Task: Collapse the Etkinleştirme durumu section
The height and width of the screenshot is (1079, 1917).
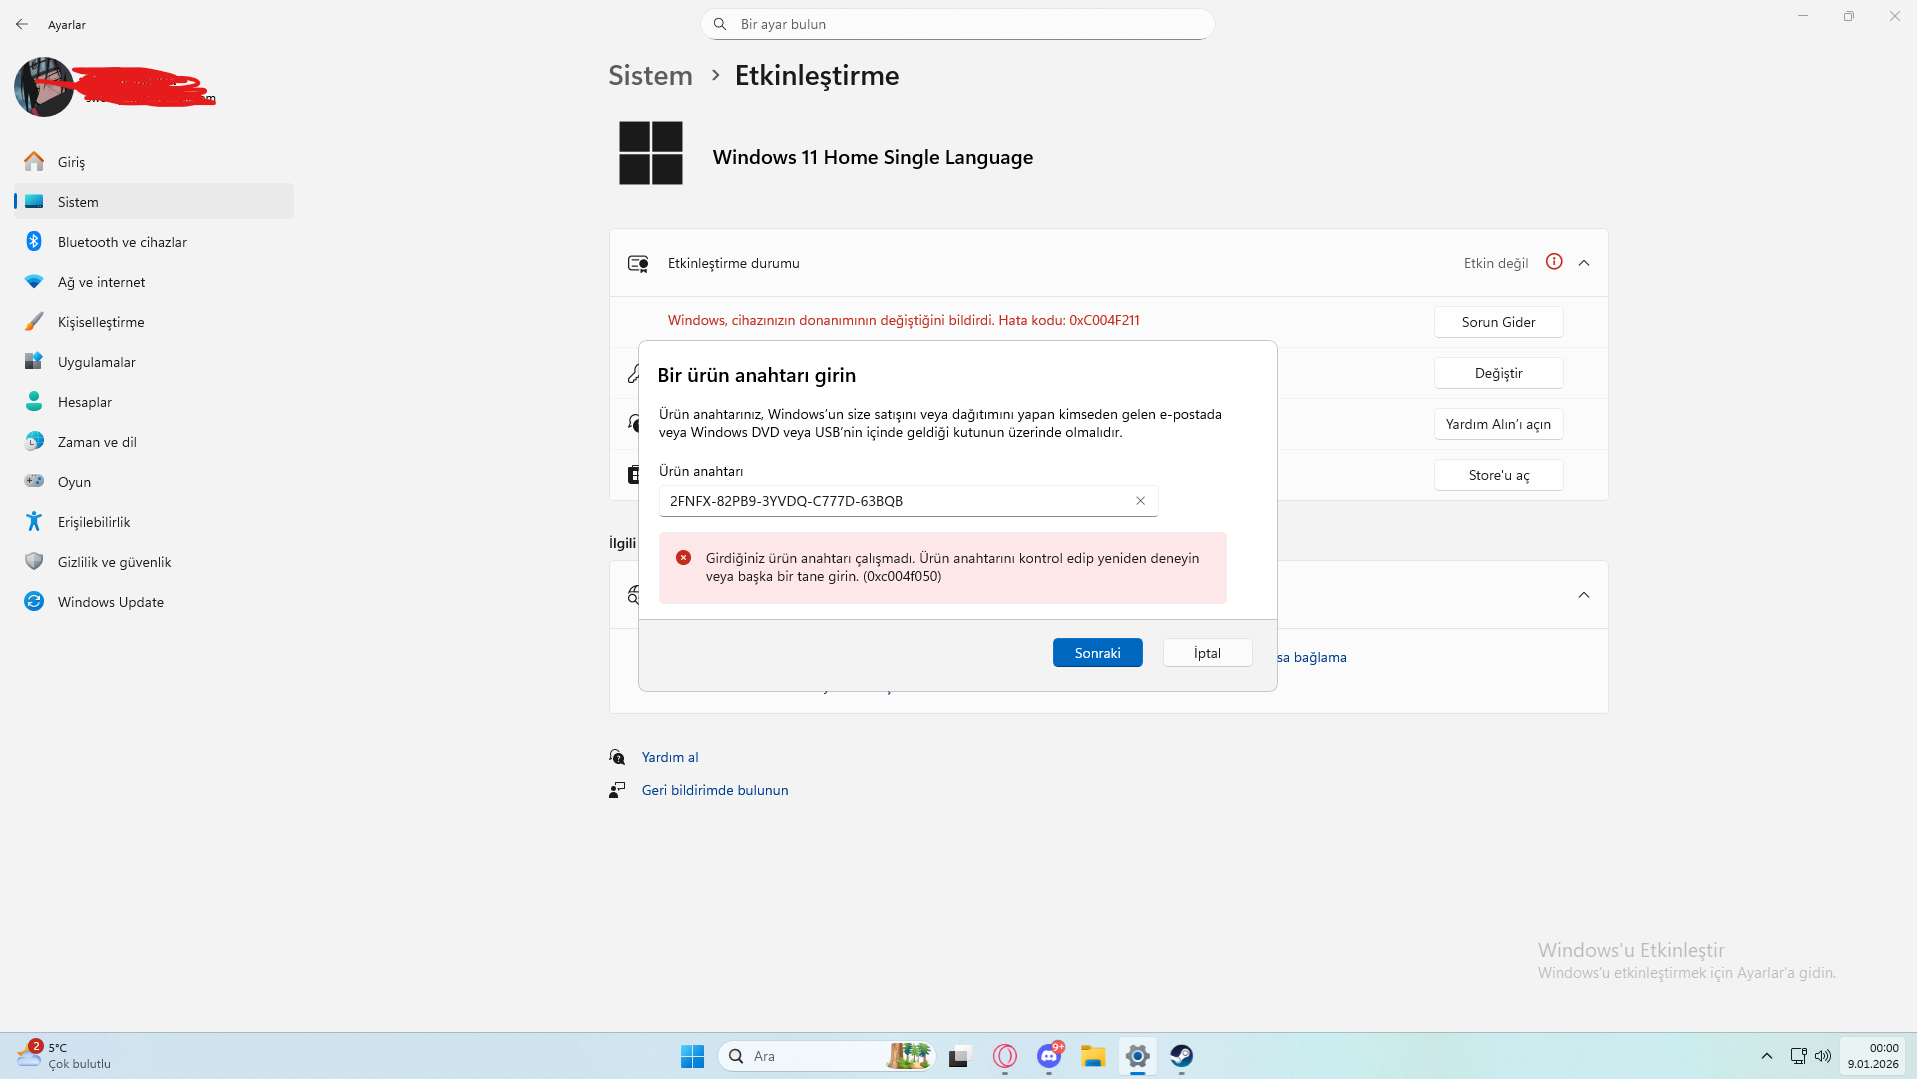Action: tap(1584, 263)
